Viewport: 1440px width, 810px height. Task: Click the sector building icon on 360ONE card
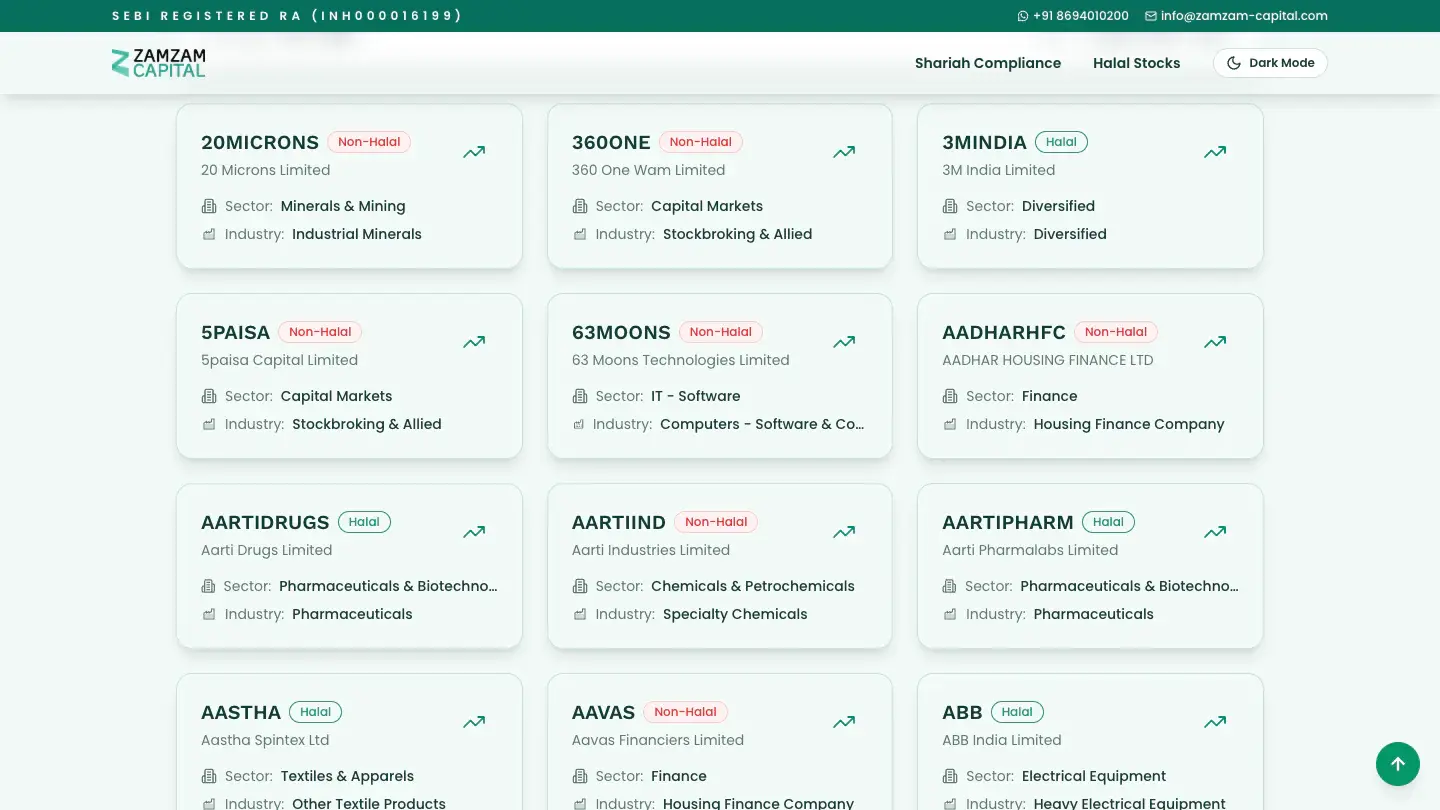pyautogui.click(x=580, y=206)
